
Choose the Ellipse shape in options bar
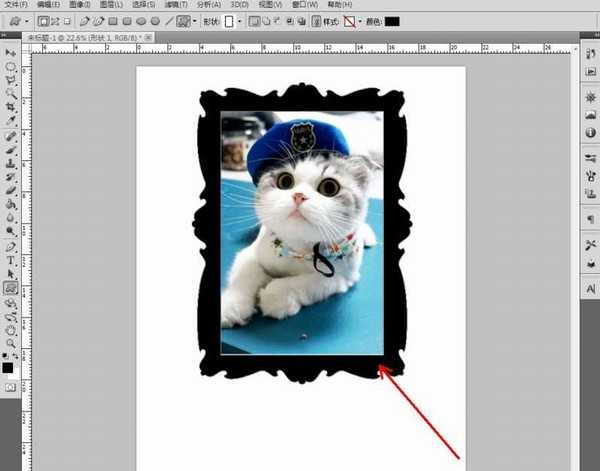(142, 21)
